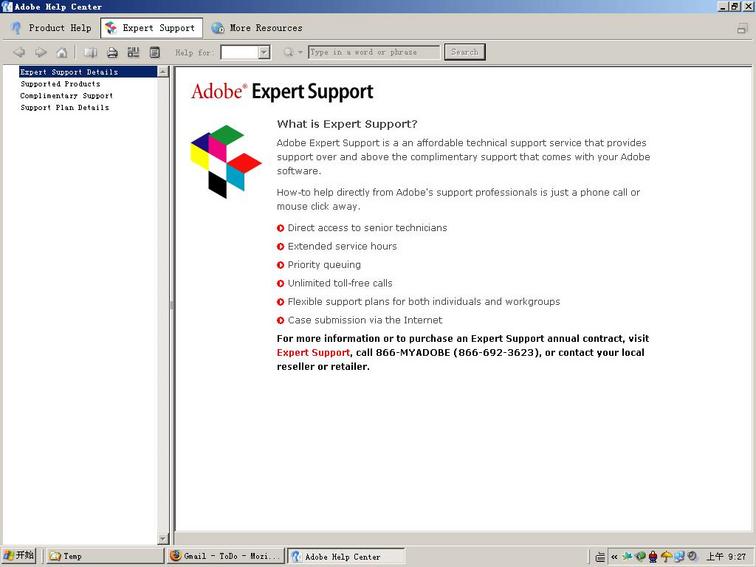Click the red penguin tray icon

coord(653,556)
